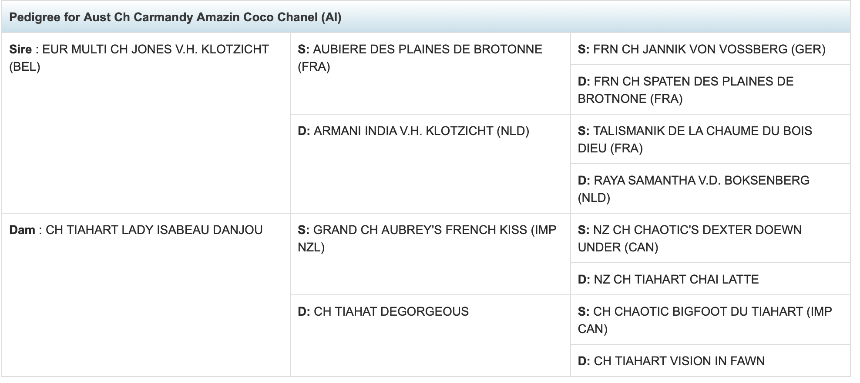
Task: Open GRAND CH AUBREY'S FRENCH KISS entry
Action: pyautogui.click(x=427, y=238)
